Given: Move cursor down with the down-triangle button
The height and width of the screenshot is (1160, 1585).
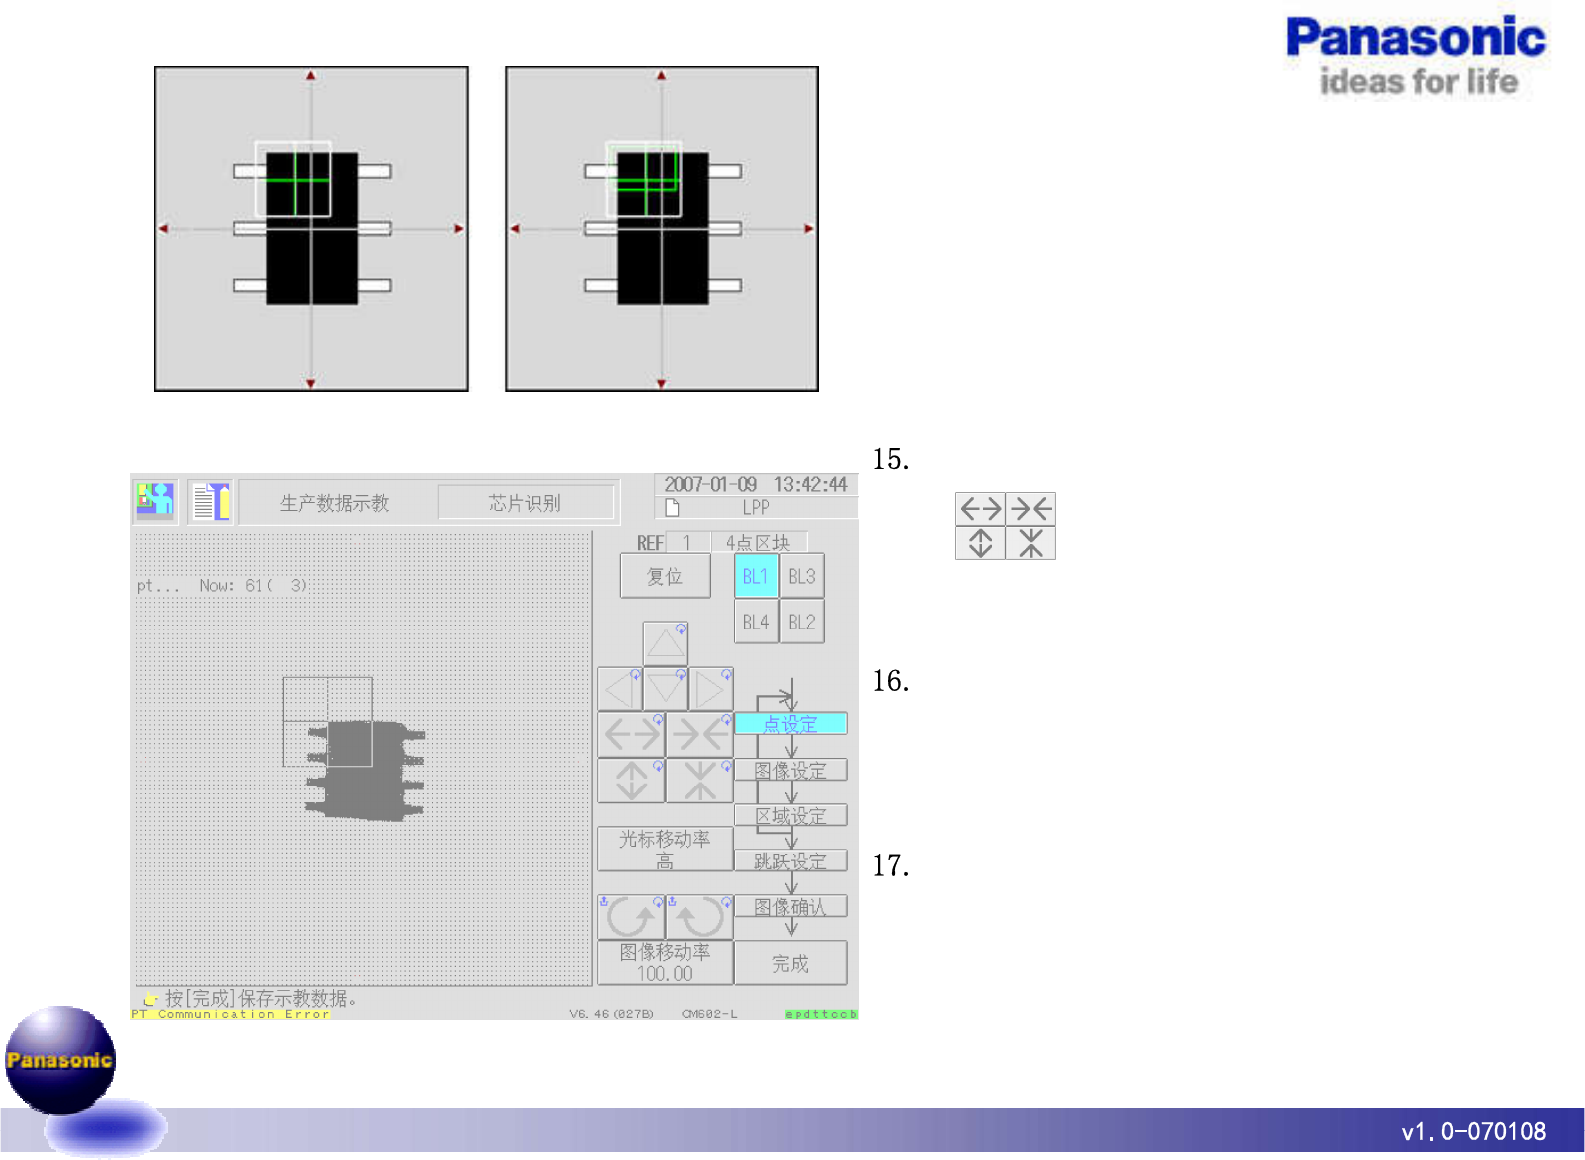Looking at the screenshot, I should [666, 689].
